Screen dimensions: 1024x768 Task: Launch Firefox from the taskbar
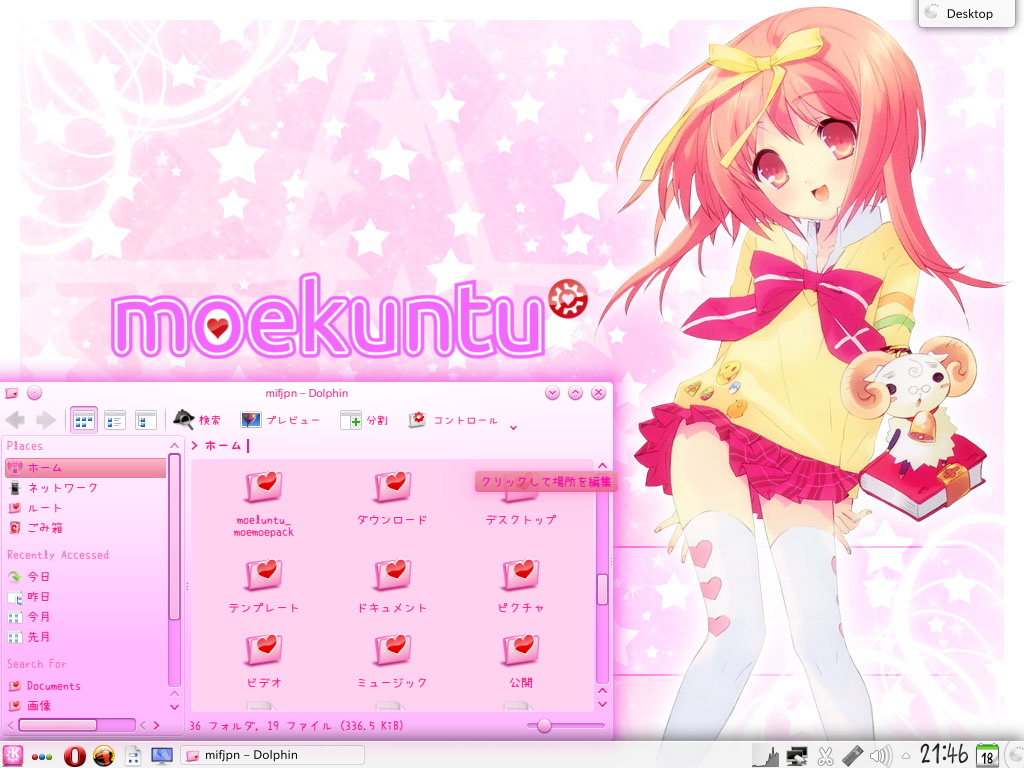[103, 756]
